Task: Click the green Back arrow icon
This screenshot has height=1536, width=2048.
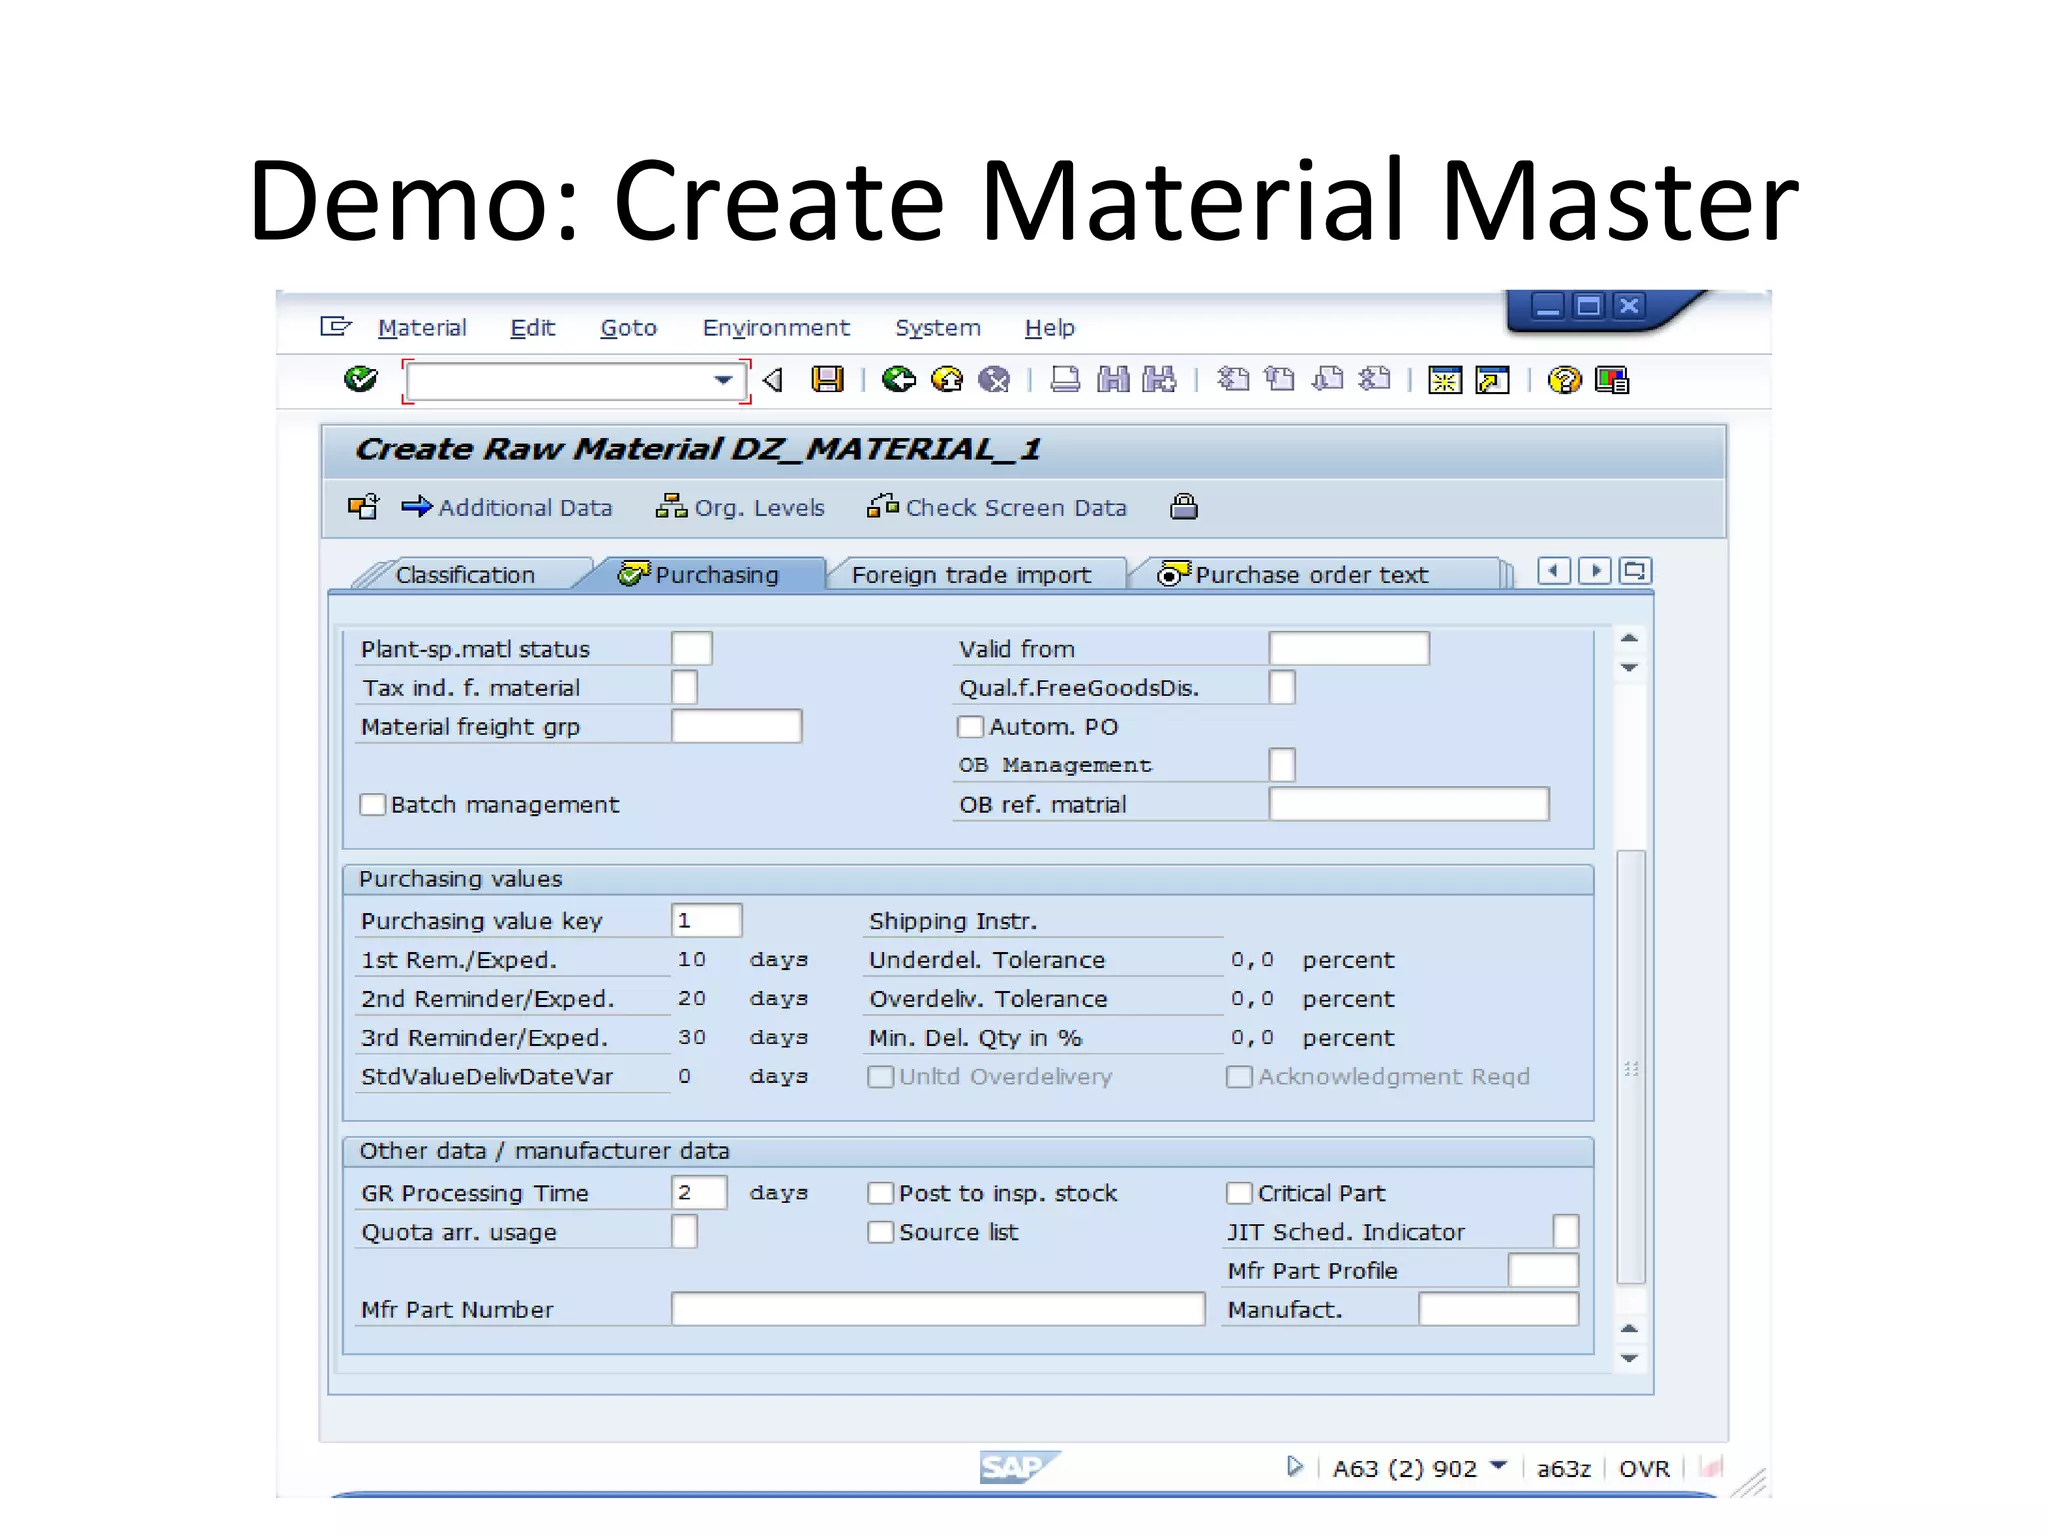Action: click(898, 380)
